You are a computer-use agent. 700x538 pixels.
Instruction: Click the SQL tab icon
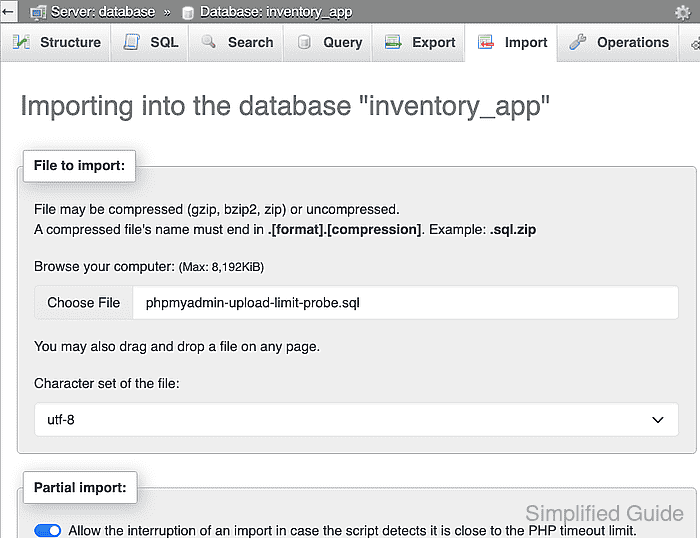pyautogui.click(x=131, y=42)
